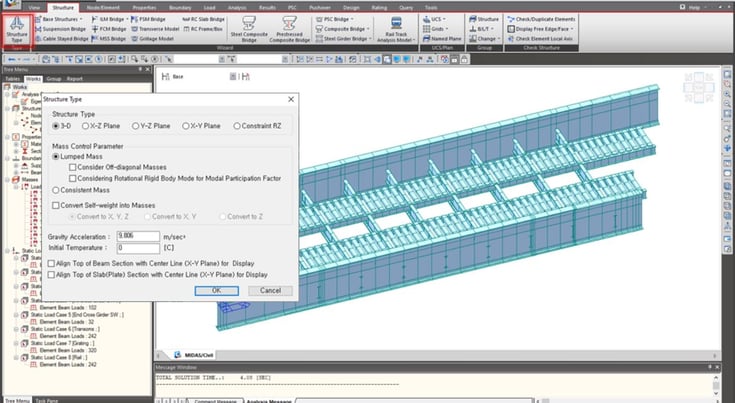Open Rail Track Analysis Model tool

(x=394, y=29)
